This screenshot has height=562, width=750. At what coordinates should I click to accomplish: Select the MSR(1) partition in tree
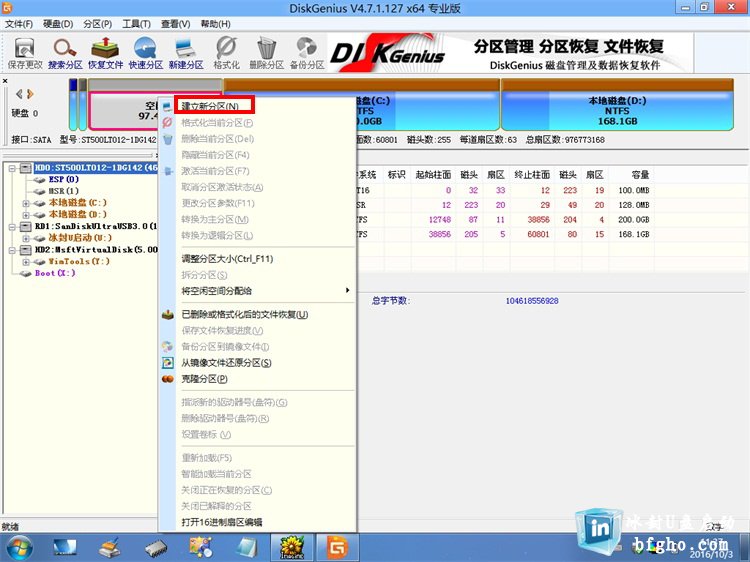click(64, 191)
